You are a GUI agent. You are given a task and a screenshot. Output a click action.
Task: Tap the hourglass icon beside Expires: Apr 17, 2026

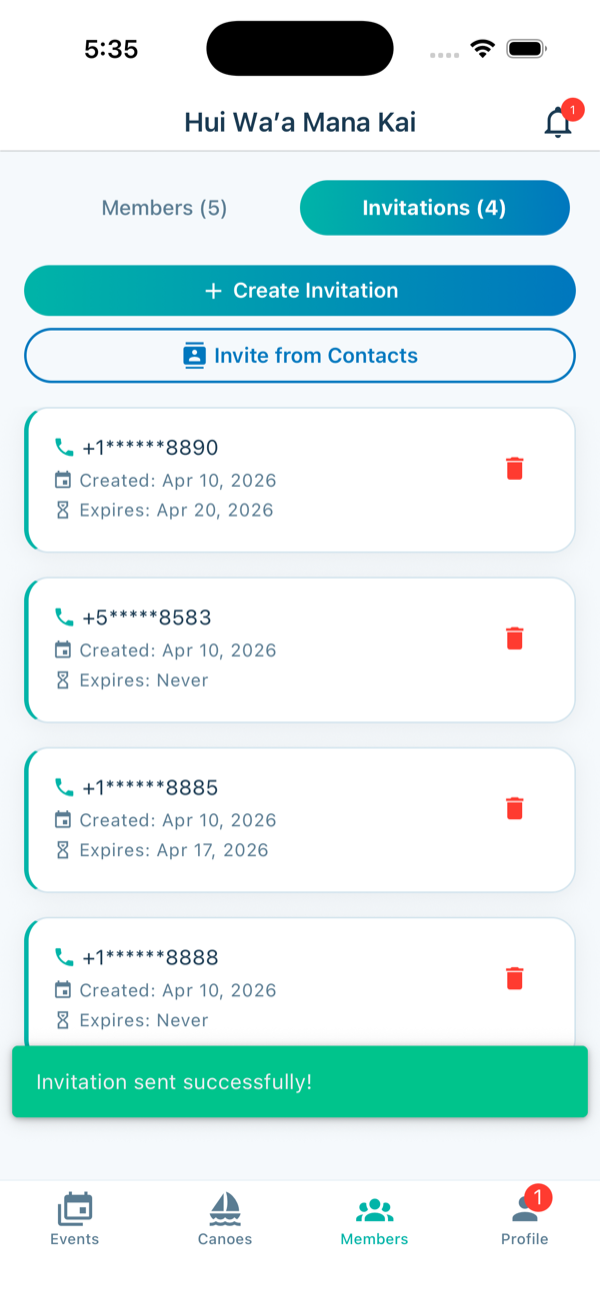pos(63,850)
